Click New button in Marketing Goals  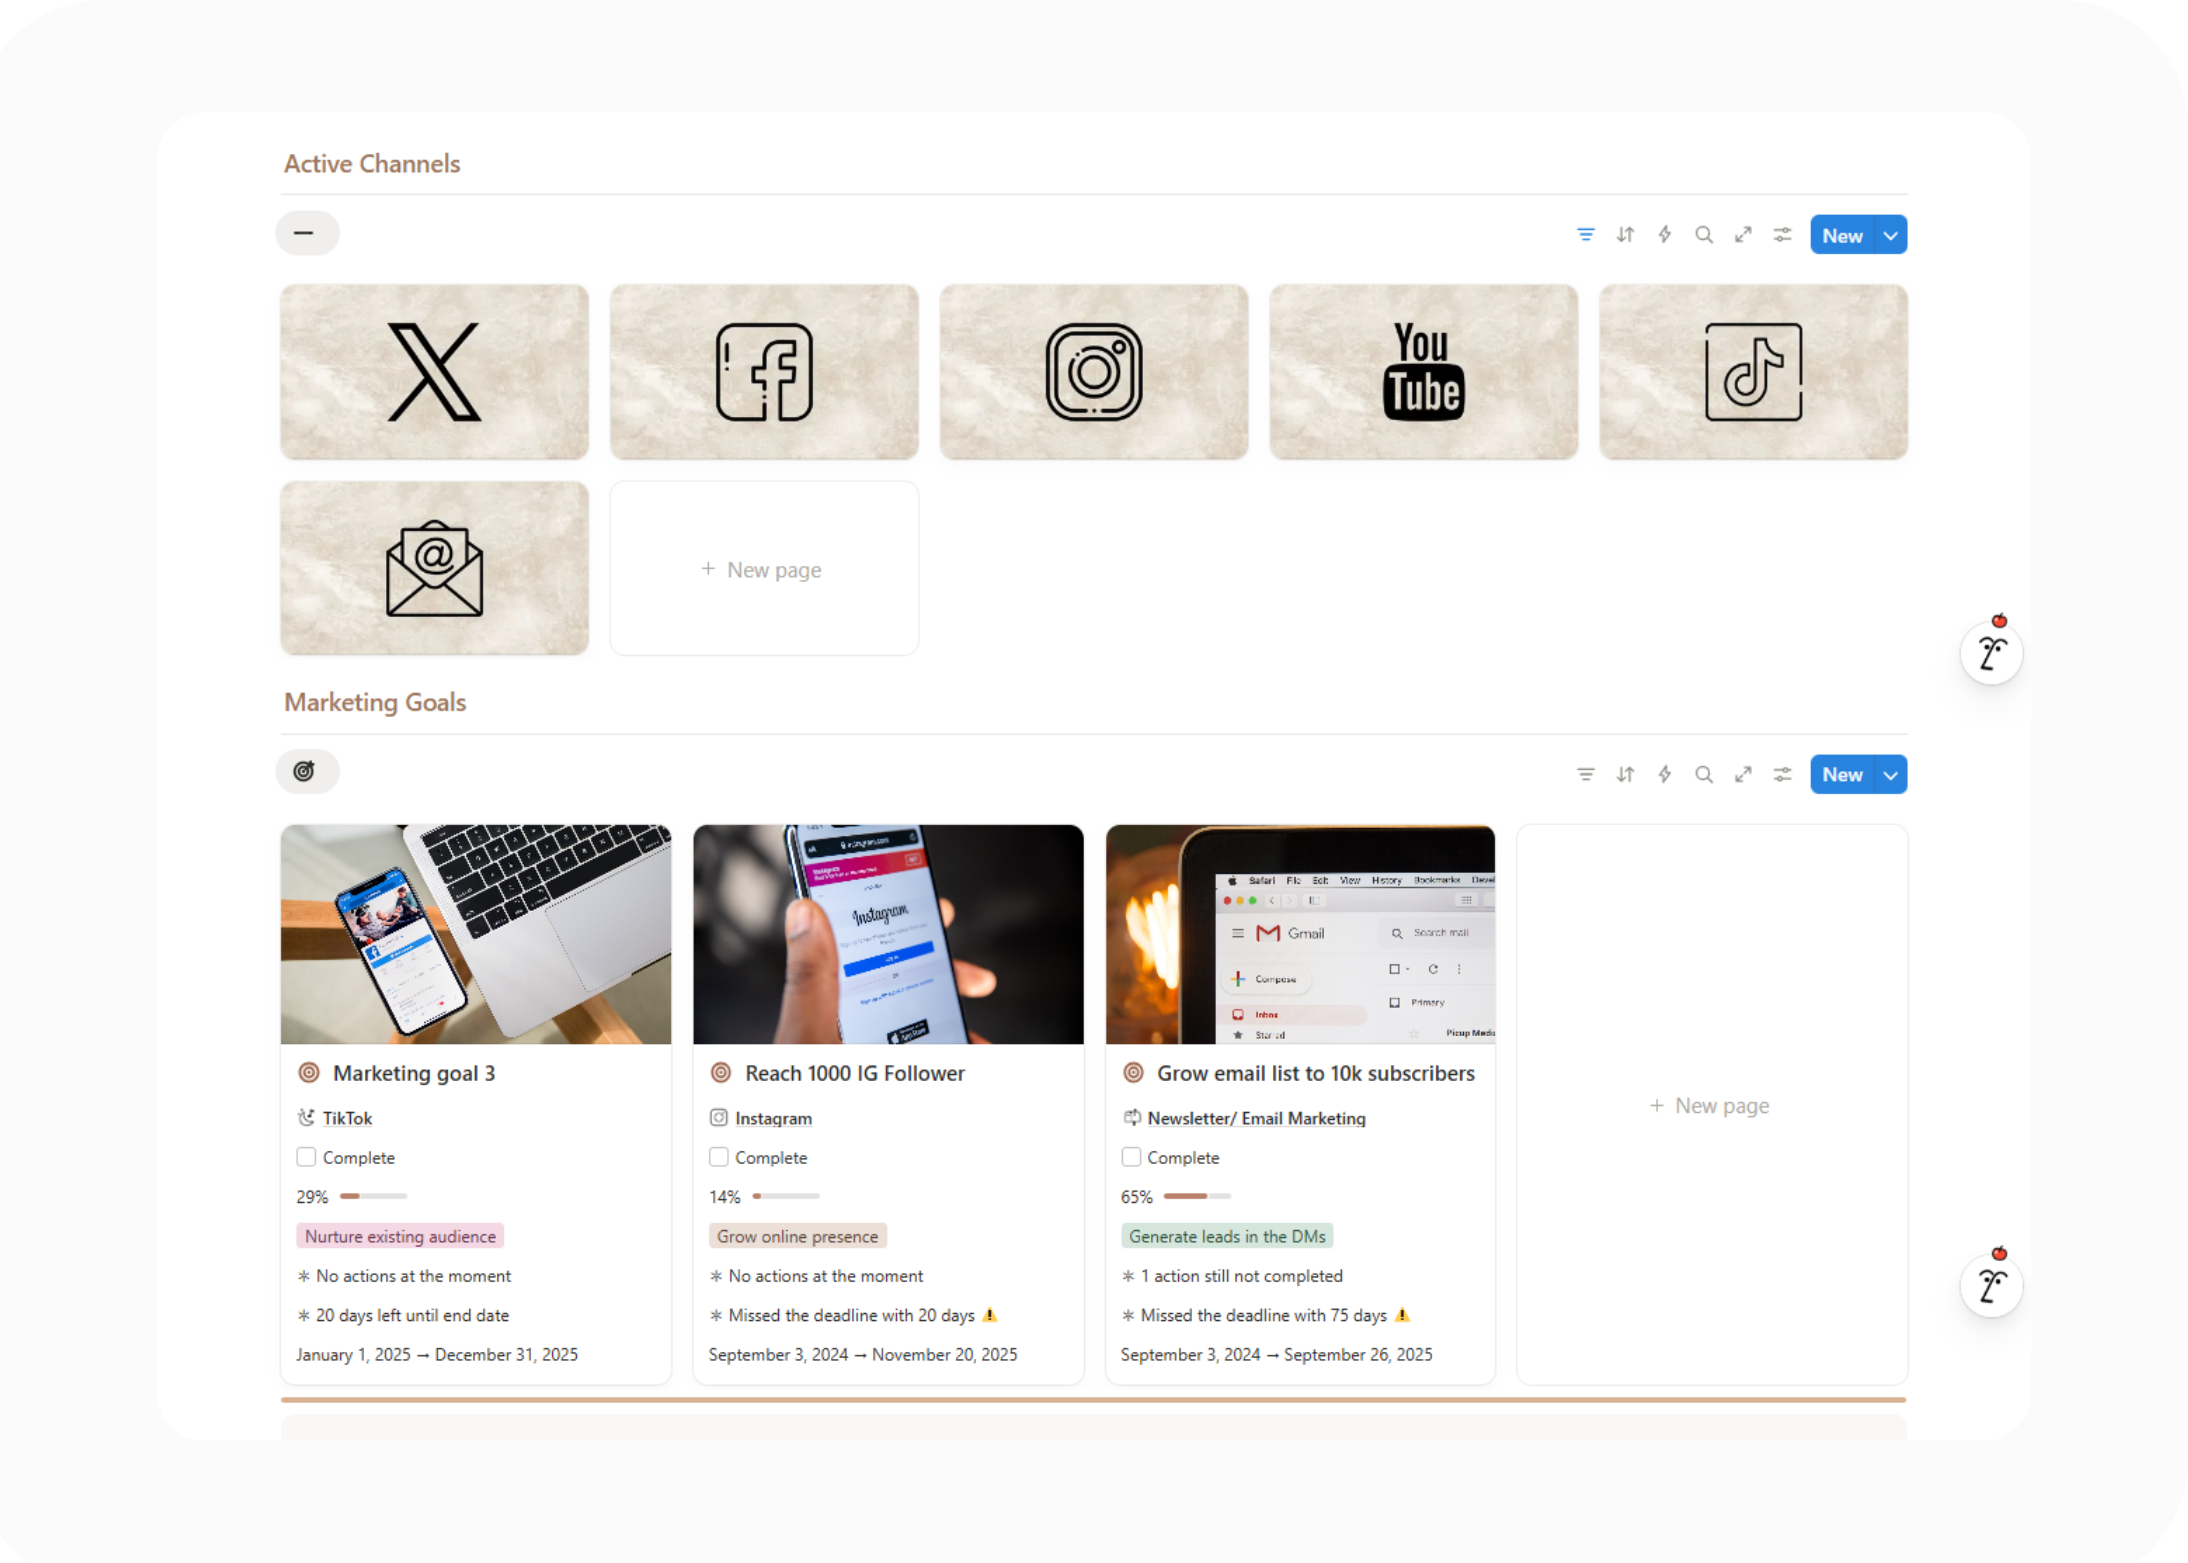tap(1841, 774)
